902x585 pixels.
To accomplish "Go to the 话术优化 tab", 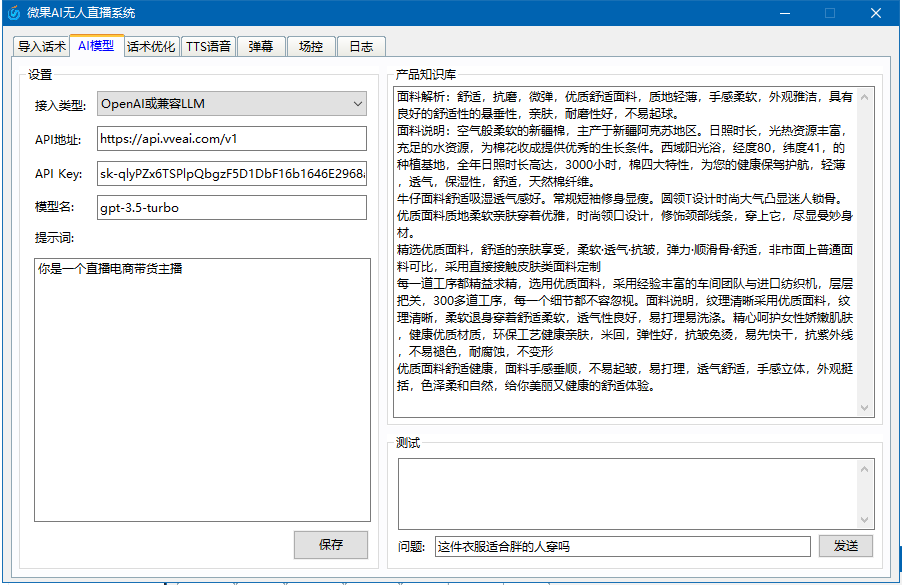I will 151,46.
